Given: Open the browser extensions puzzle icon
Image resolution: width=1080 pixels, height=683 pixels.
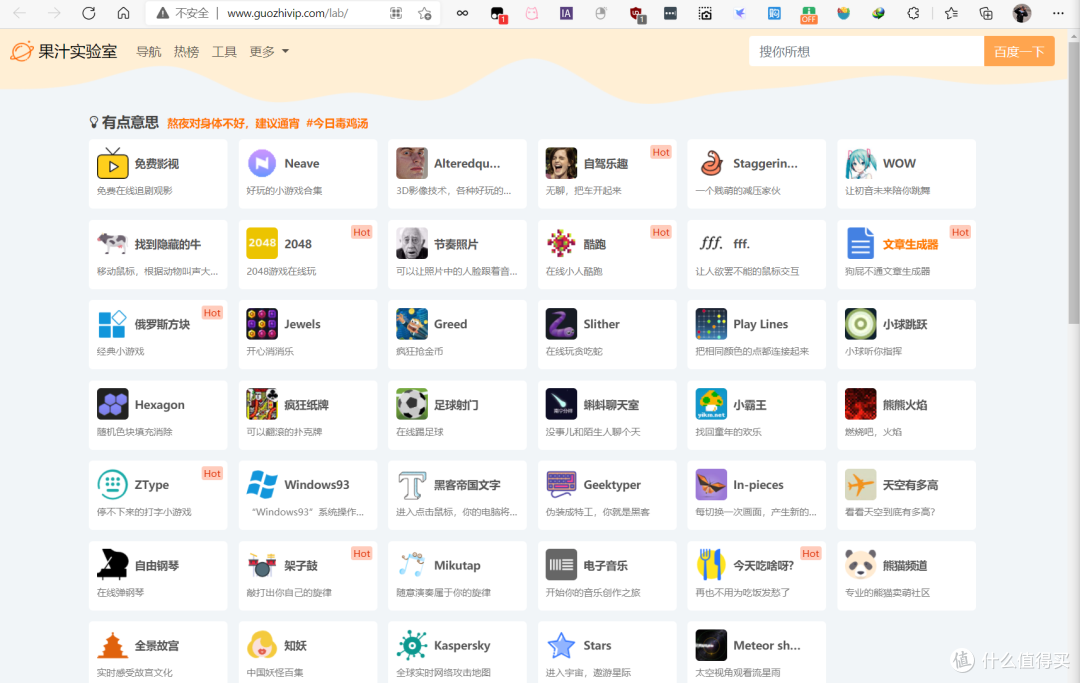Looking at the screenshot, I should pos(913,13).
